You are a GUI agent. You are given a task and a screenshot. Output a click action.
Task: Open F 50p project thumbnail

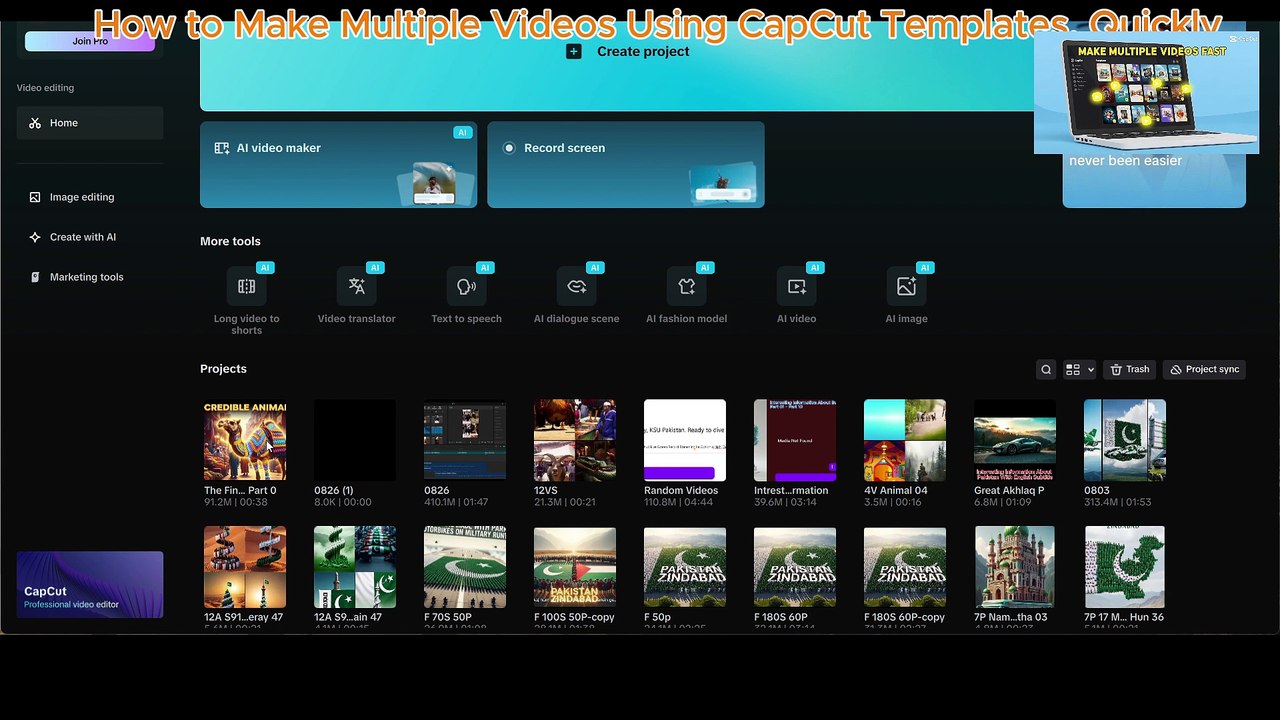pyautogui.click(x=685, y=567)
